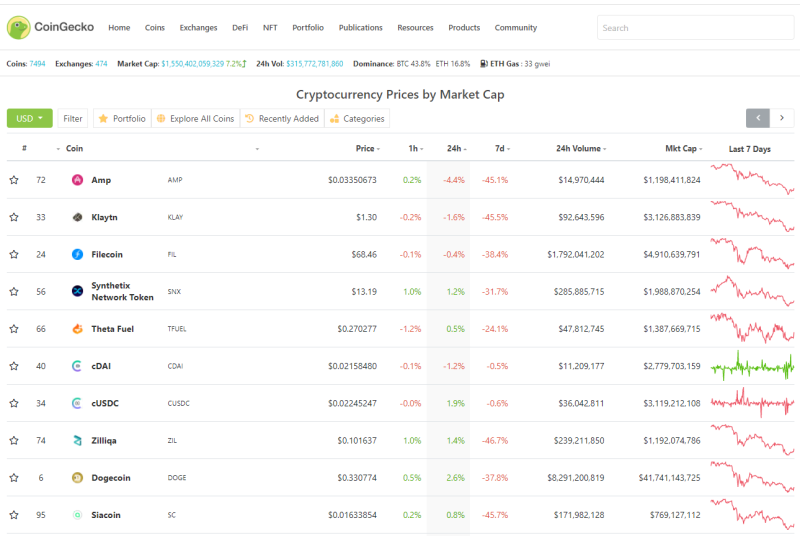The width and height of the screenshot is (800, 536).
Task: Go to the previous page arrow
Action: click(758, 118)
